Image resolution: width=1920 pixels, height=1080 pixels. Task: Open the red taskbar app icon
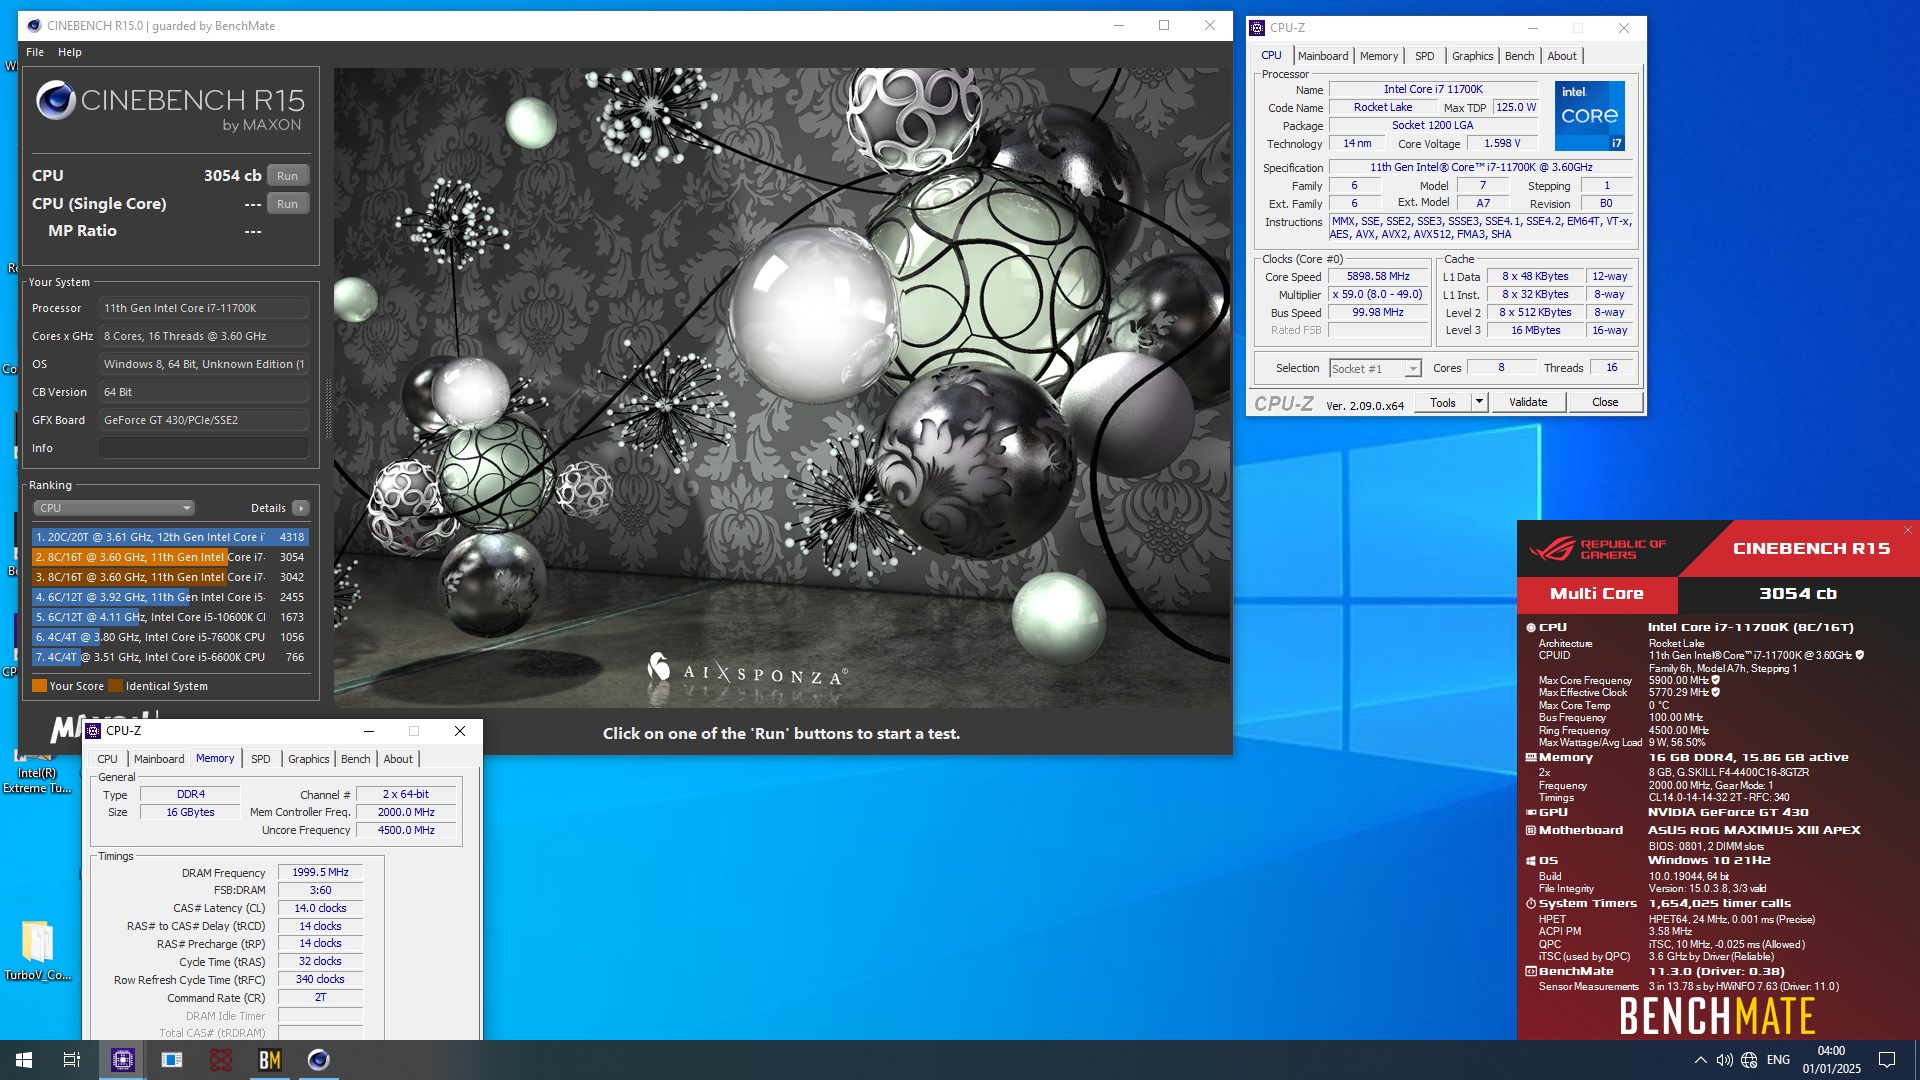(x=221, y=1060)
